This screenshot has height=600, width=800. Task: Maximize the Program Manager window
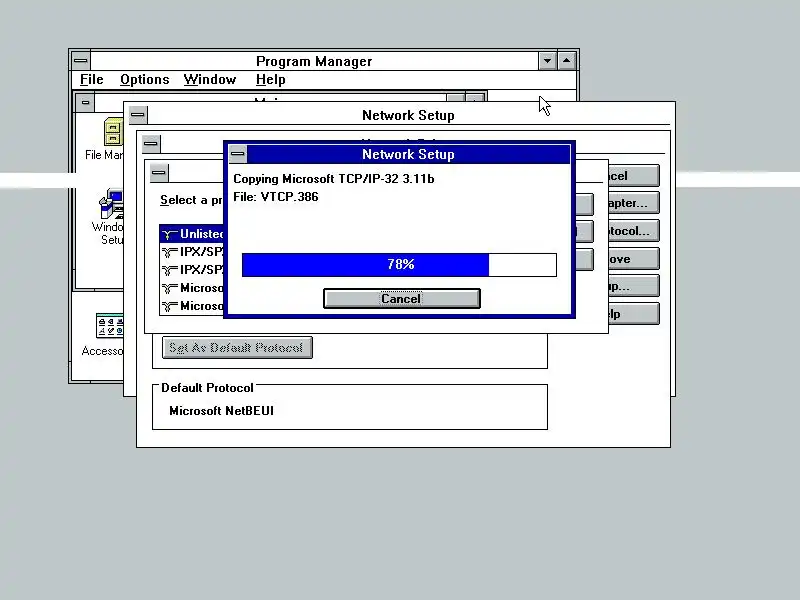[x=566, y=61]
